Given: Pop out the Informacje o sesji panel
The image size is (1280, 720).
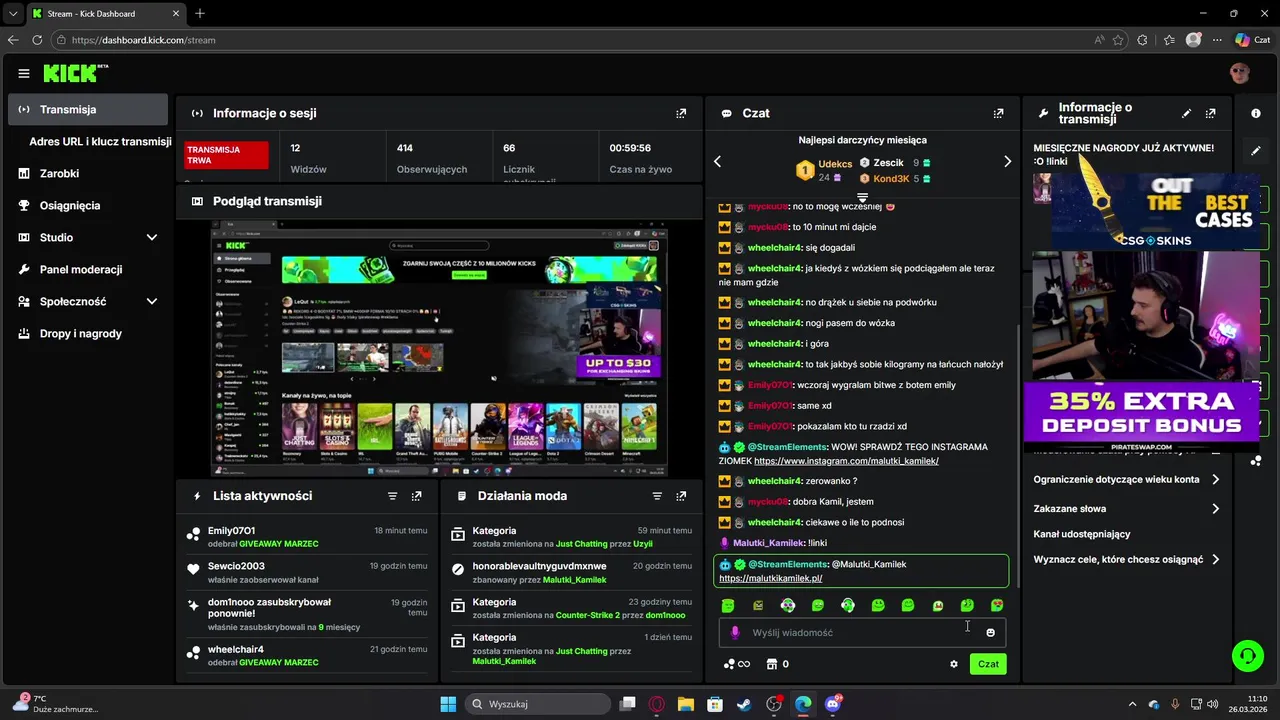Looking at the screenshot, I should (x=681, y=113).
